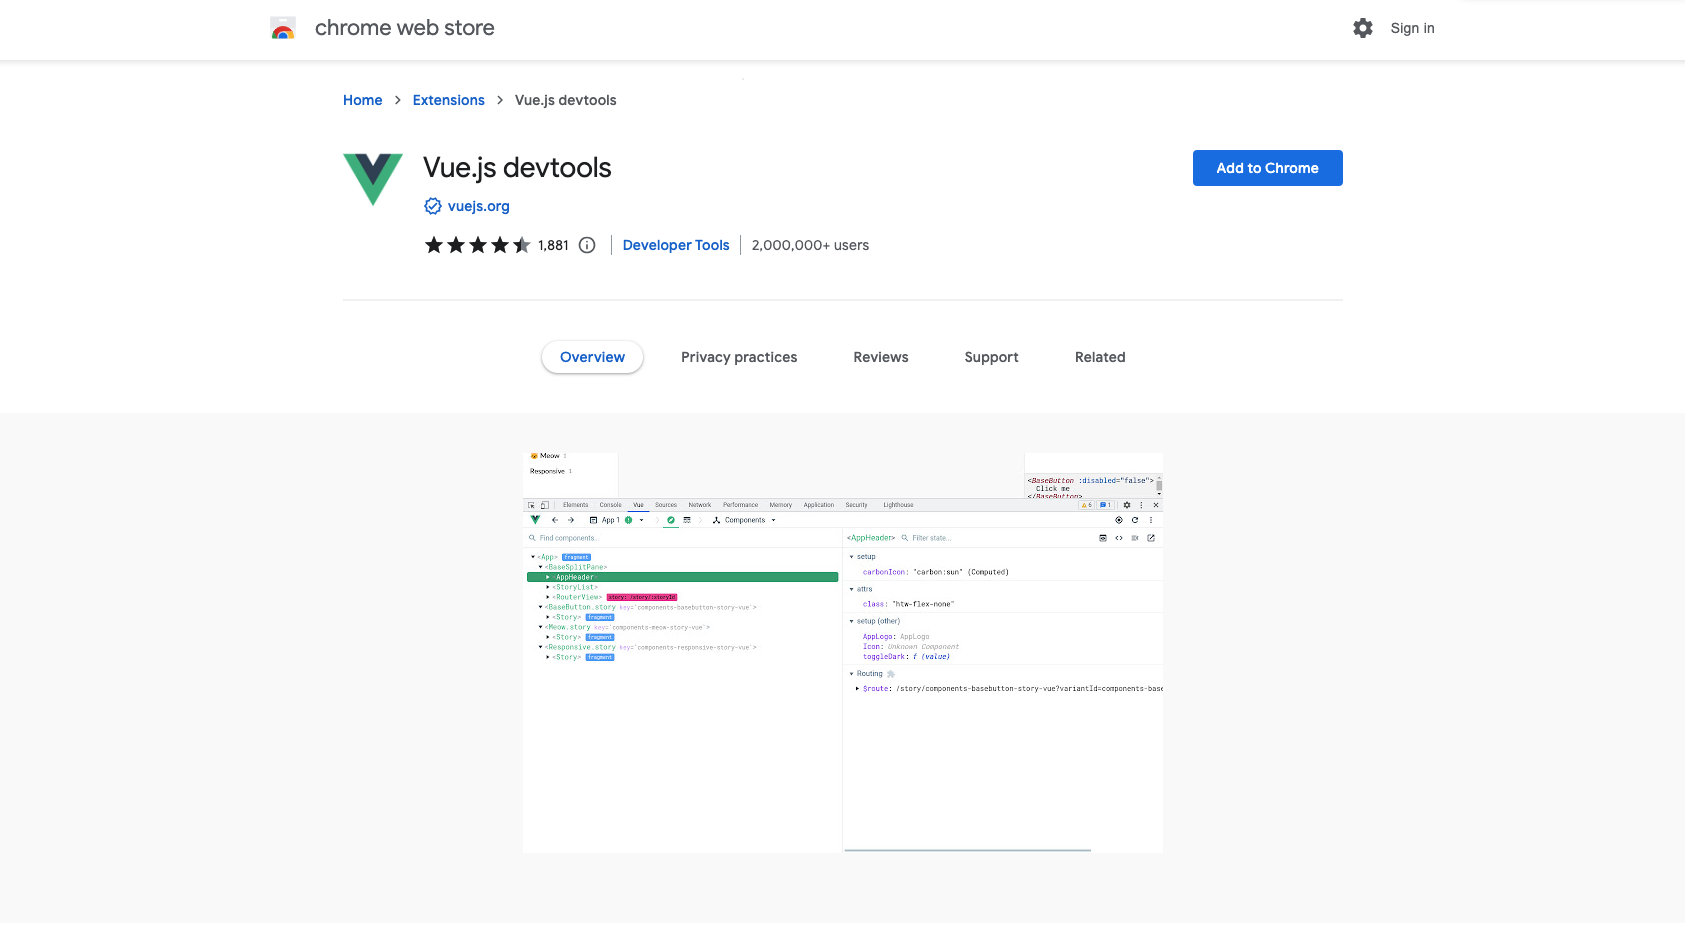This screenshot has width=1685, height=931.
Task: Open the Developer Tools category link
Action: click(676, 245)
